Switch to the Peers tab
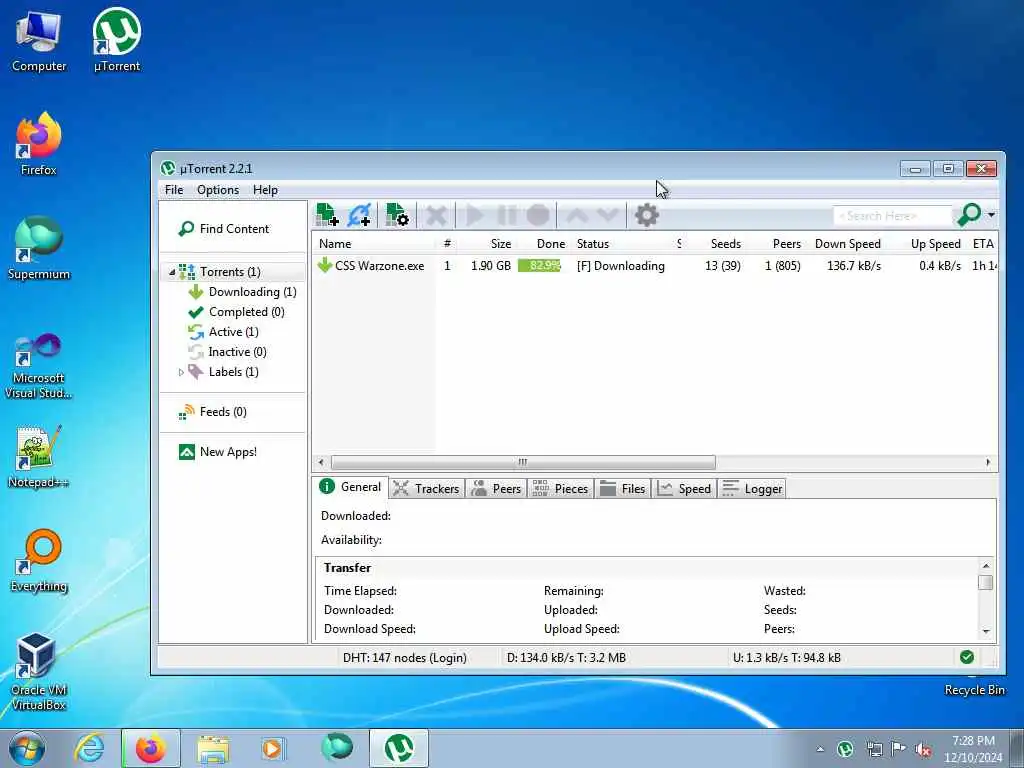1024x768 pixels. pyautogui.click(x=496, y=489)
